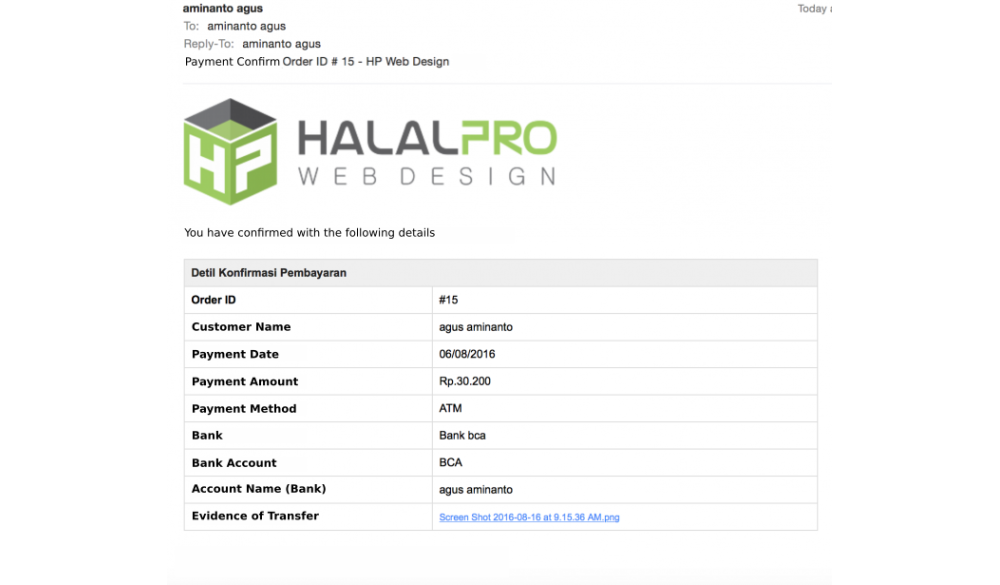Screen dimensions: 1000x585
Task: Select the Order ID value #15
Action: click(448, 300)
